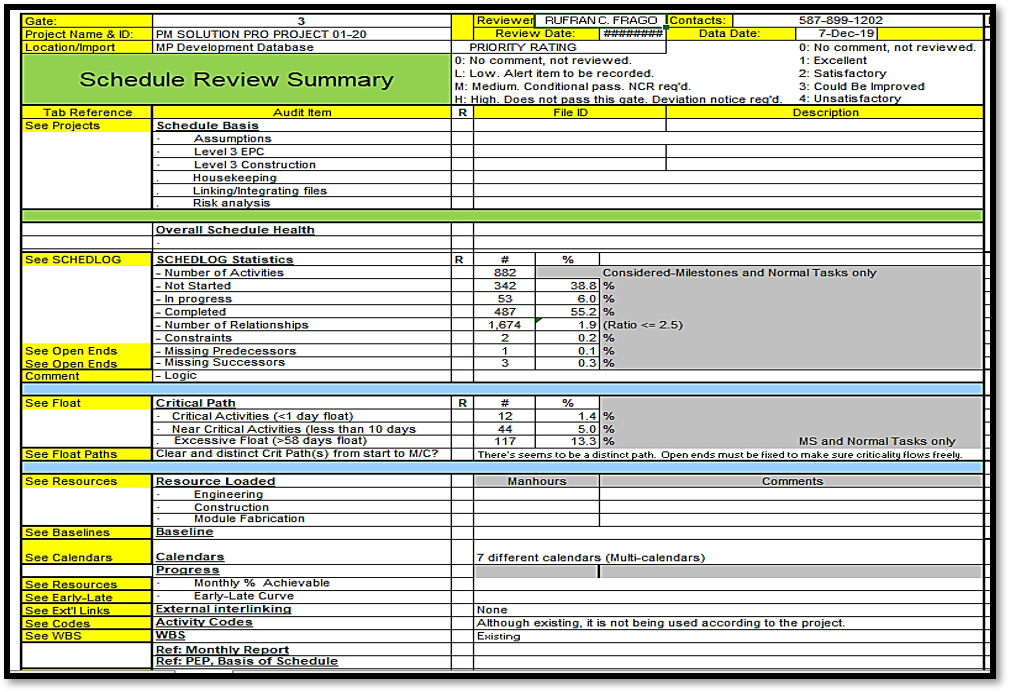Click reviewer name RUFRAN C. FRAGO cell
The image size is (1009, 692).
(601, 21)
